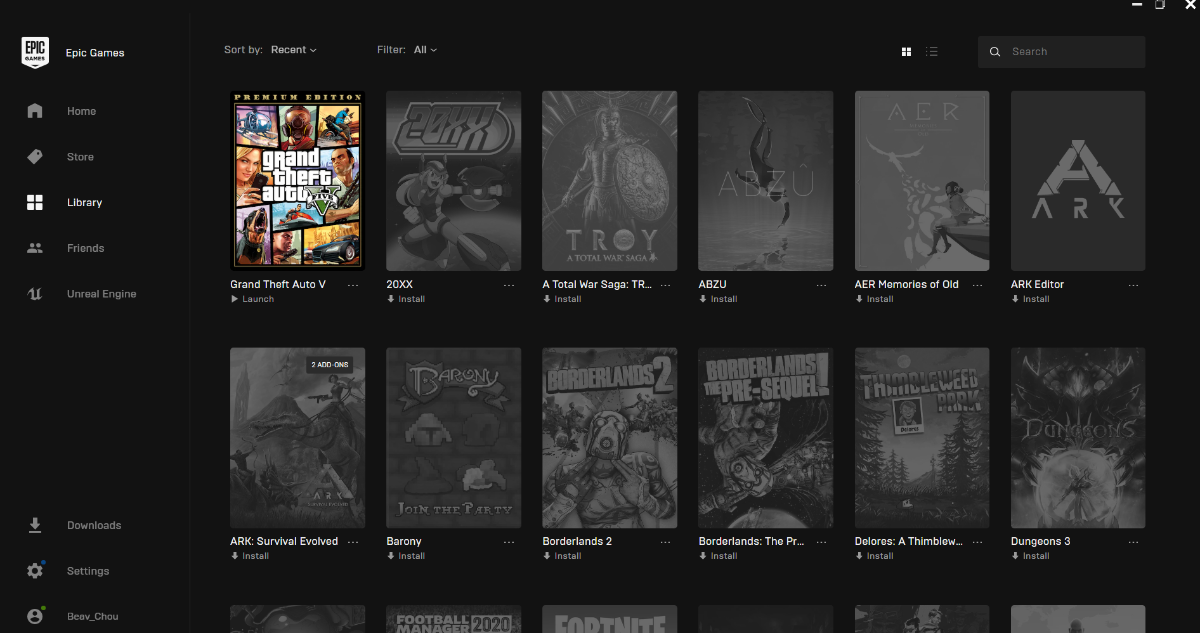Install Delores: A Thimbleweed Park game
This screenshot has height=633, width=1200.
[874, 556]
